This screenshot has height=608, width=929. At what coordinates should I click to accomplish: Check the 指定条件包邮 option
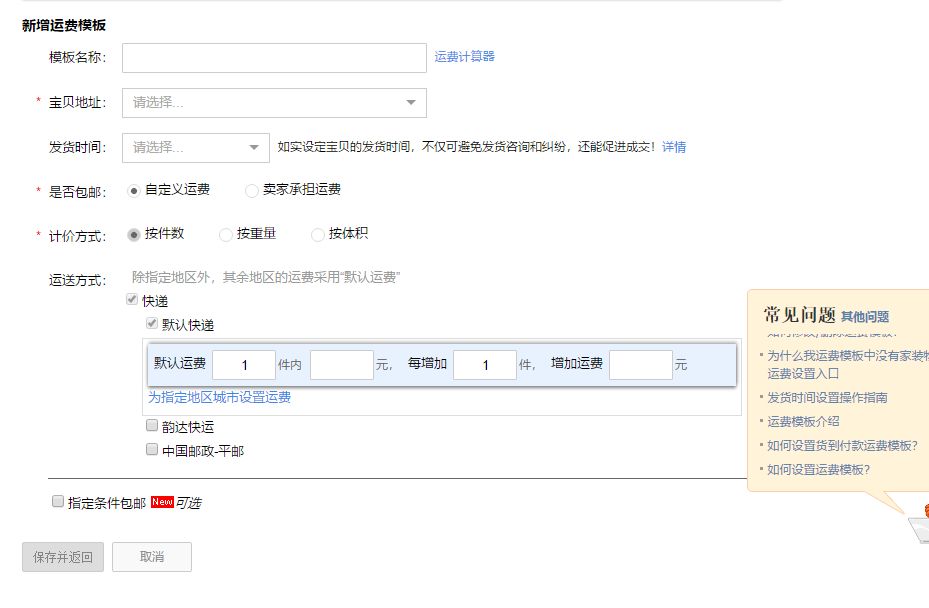tap(58, 502)
